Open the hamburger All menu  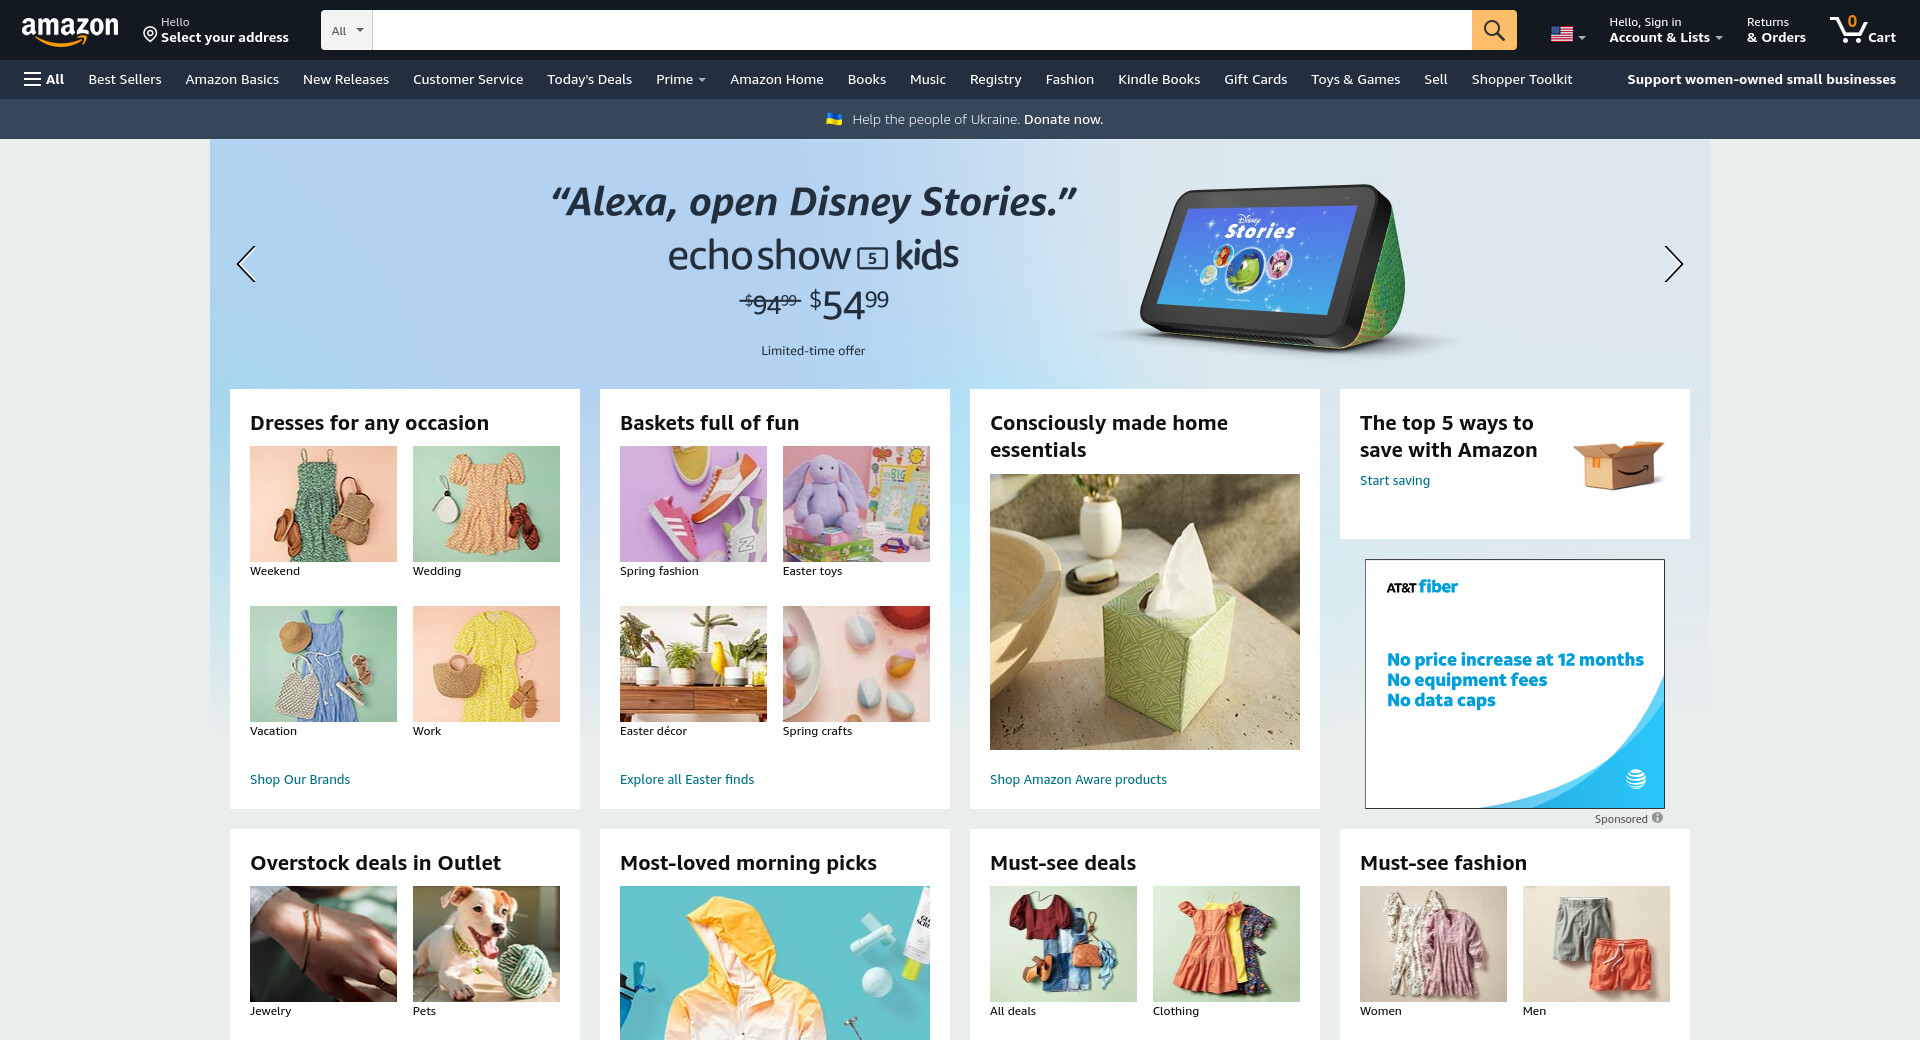click(x=44, y=79)
